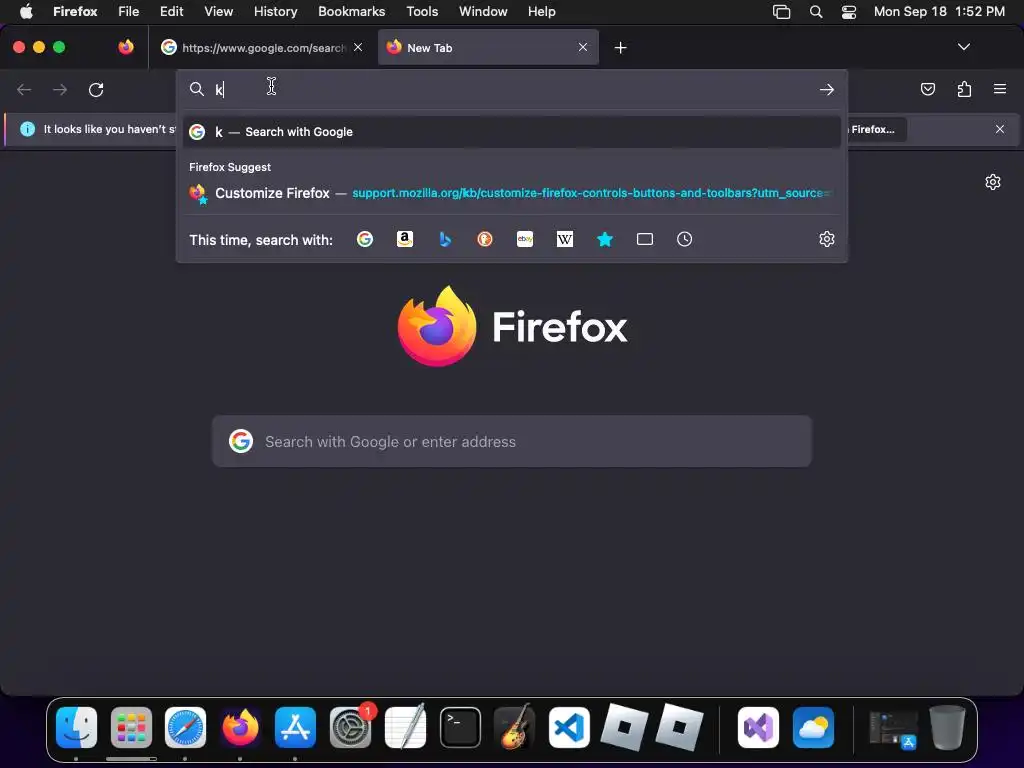
Task: Open the View menu
Action: 218,12
